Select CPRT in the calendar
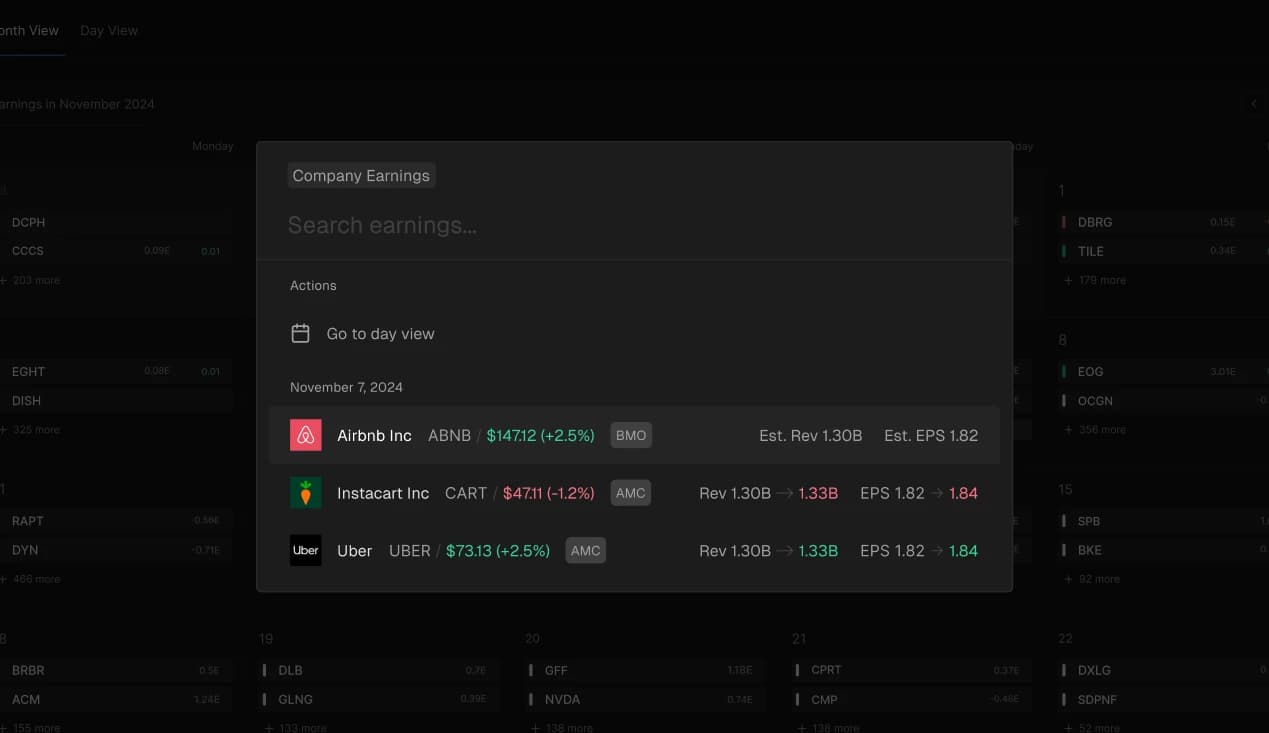 (911, 670)
